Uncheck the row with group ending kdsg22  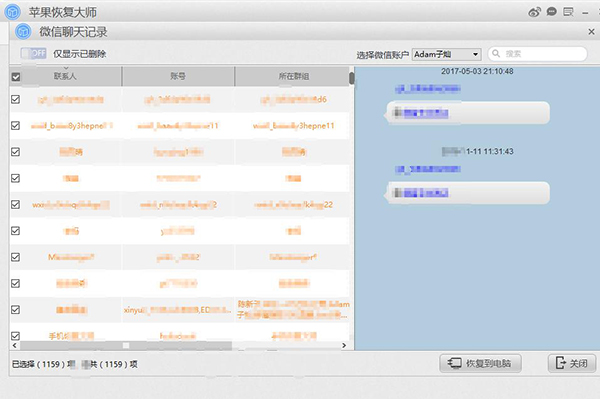pos(15,204)
